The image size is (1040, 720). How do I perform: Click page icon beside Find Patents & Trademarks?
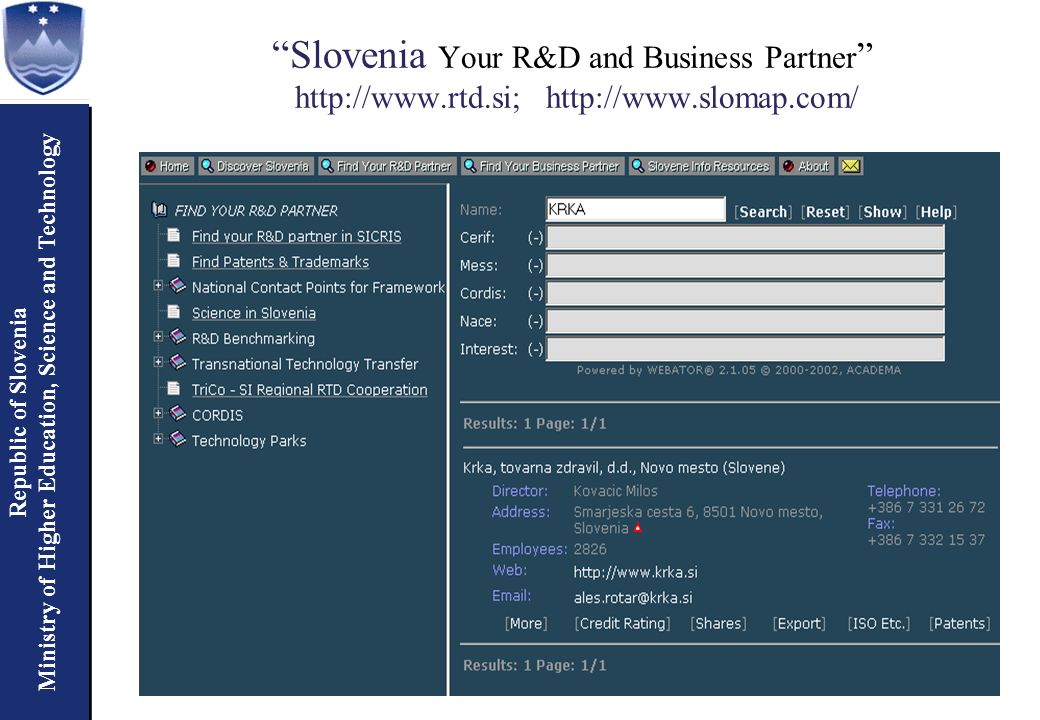pos(174,260)
